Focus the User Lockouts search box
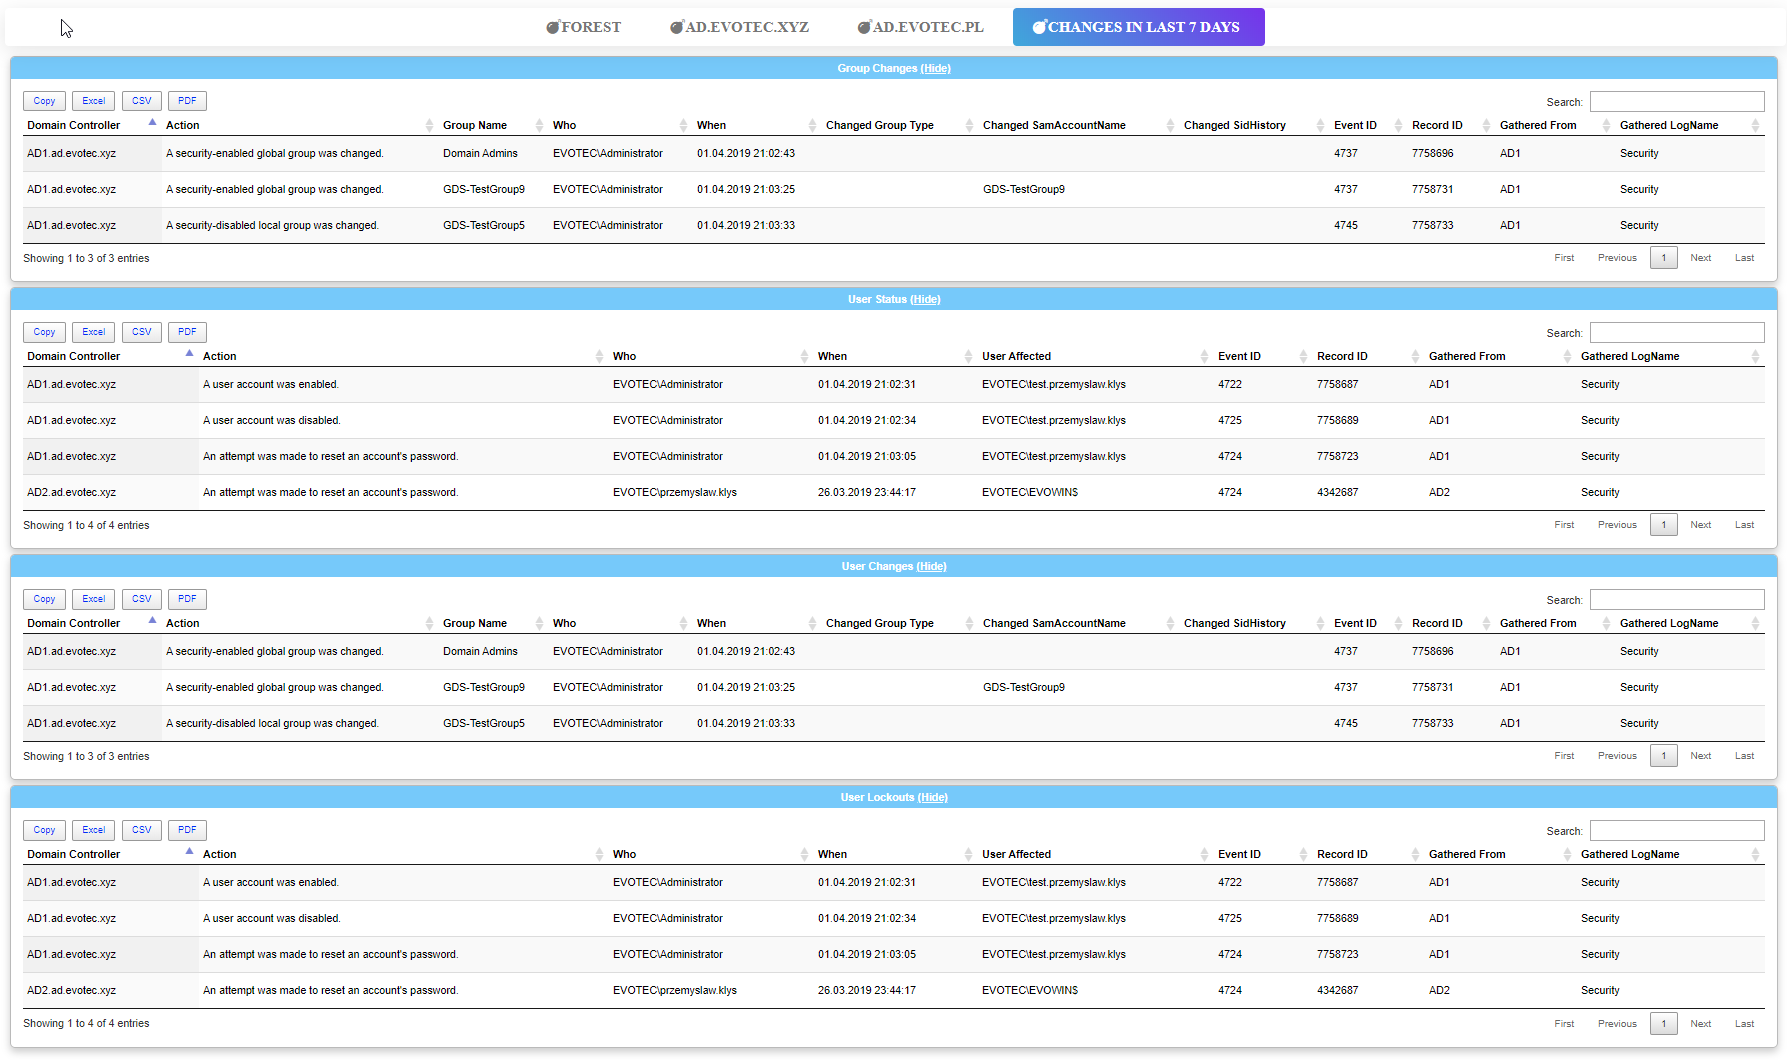Image resolution: width=1787 pixels, height=1060 pixels. (1676, 831)
